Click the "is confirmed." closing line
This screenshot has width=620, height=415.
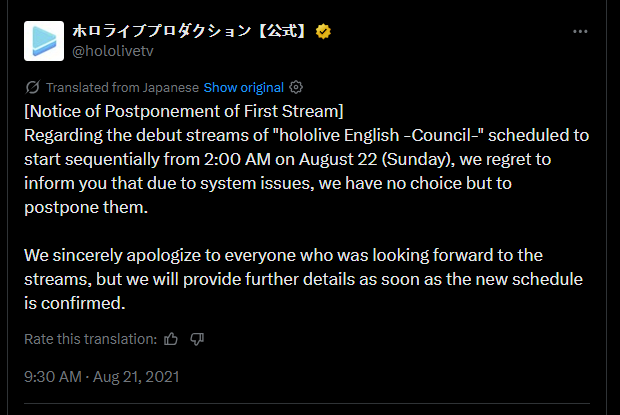[73, 301]
